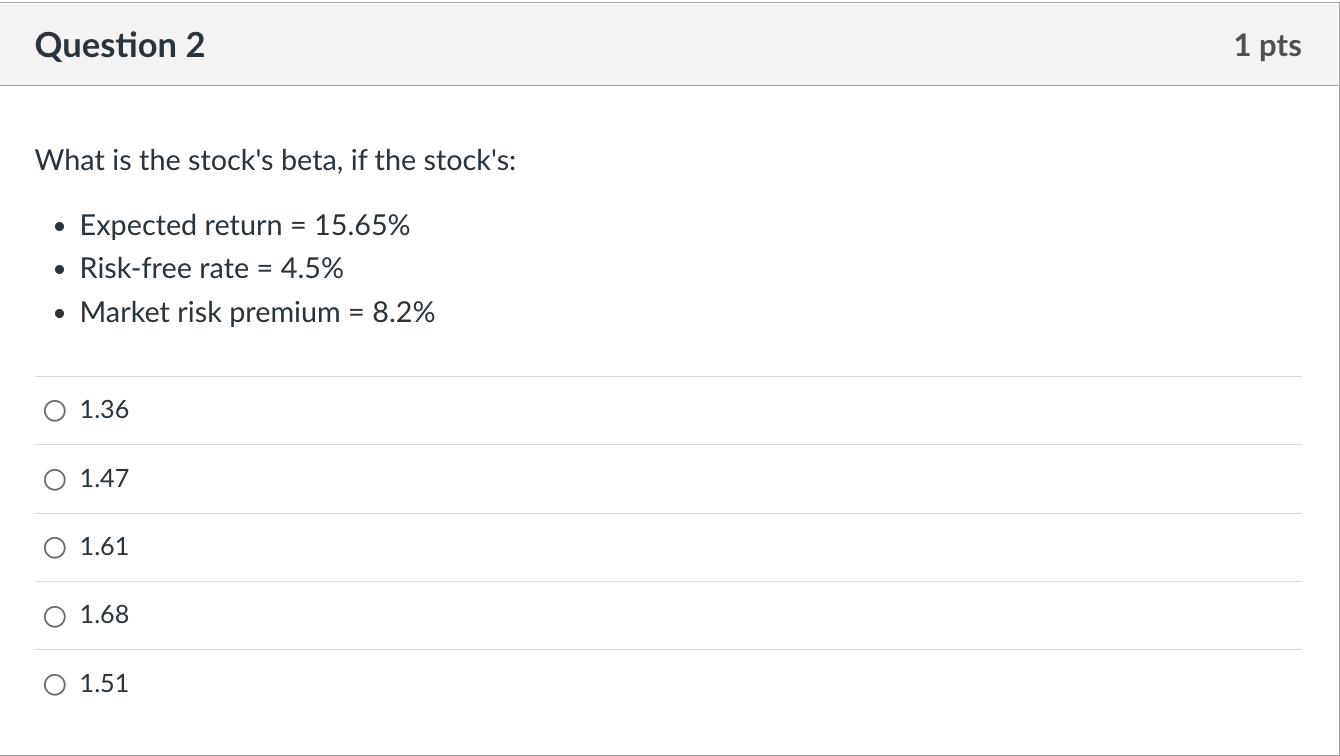Screen dimensions: 1340x756
Task: Pick the radio button for 1.61
Action: 55,548
